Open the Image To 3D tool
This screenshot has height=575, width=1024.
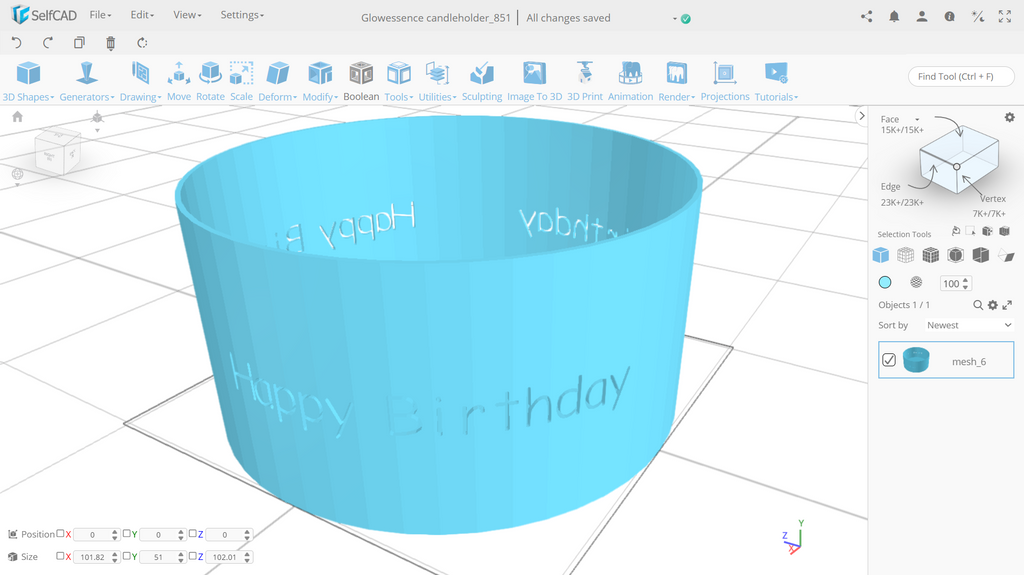click(534, 81)
